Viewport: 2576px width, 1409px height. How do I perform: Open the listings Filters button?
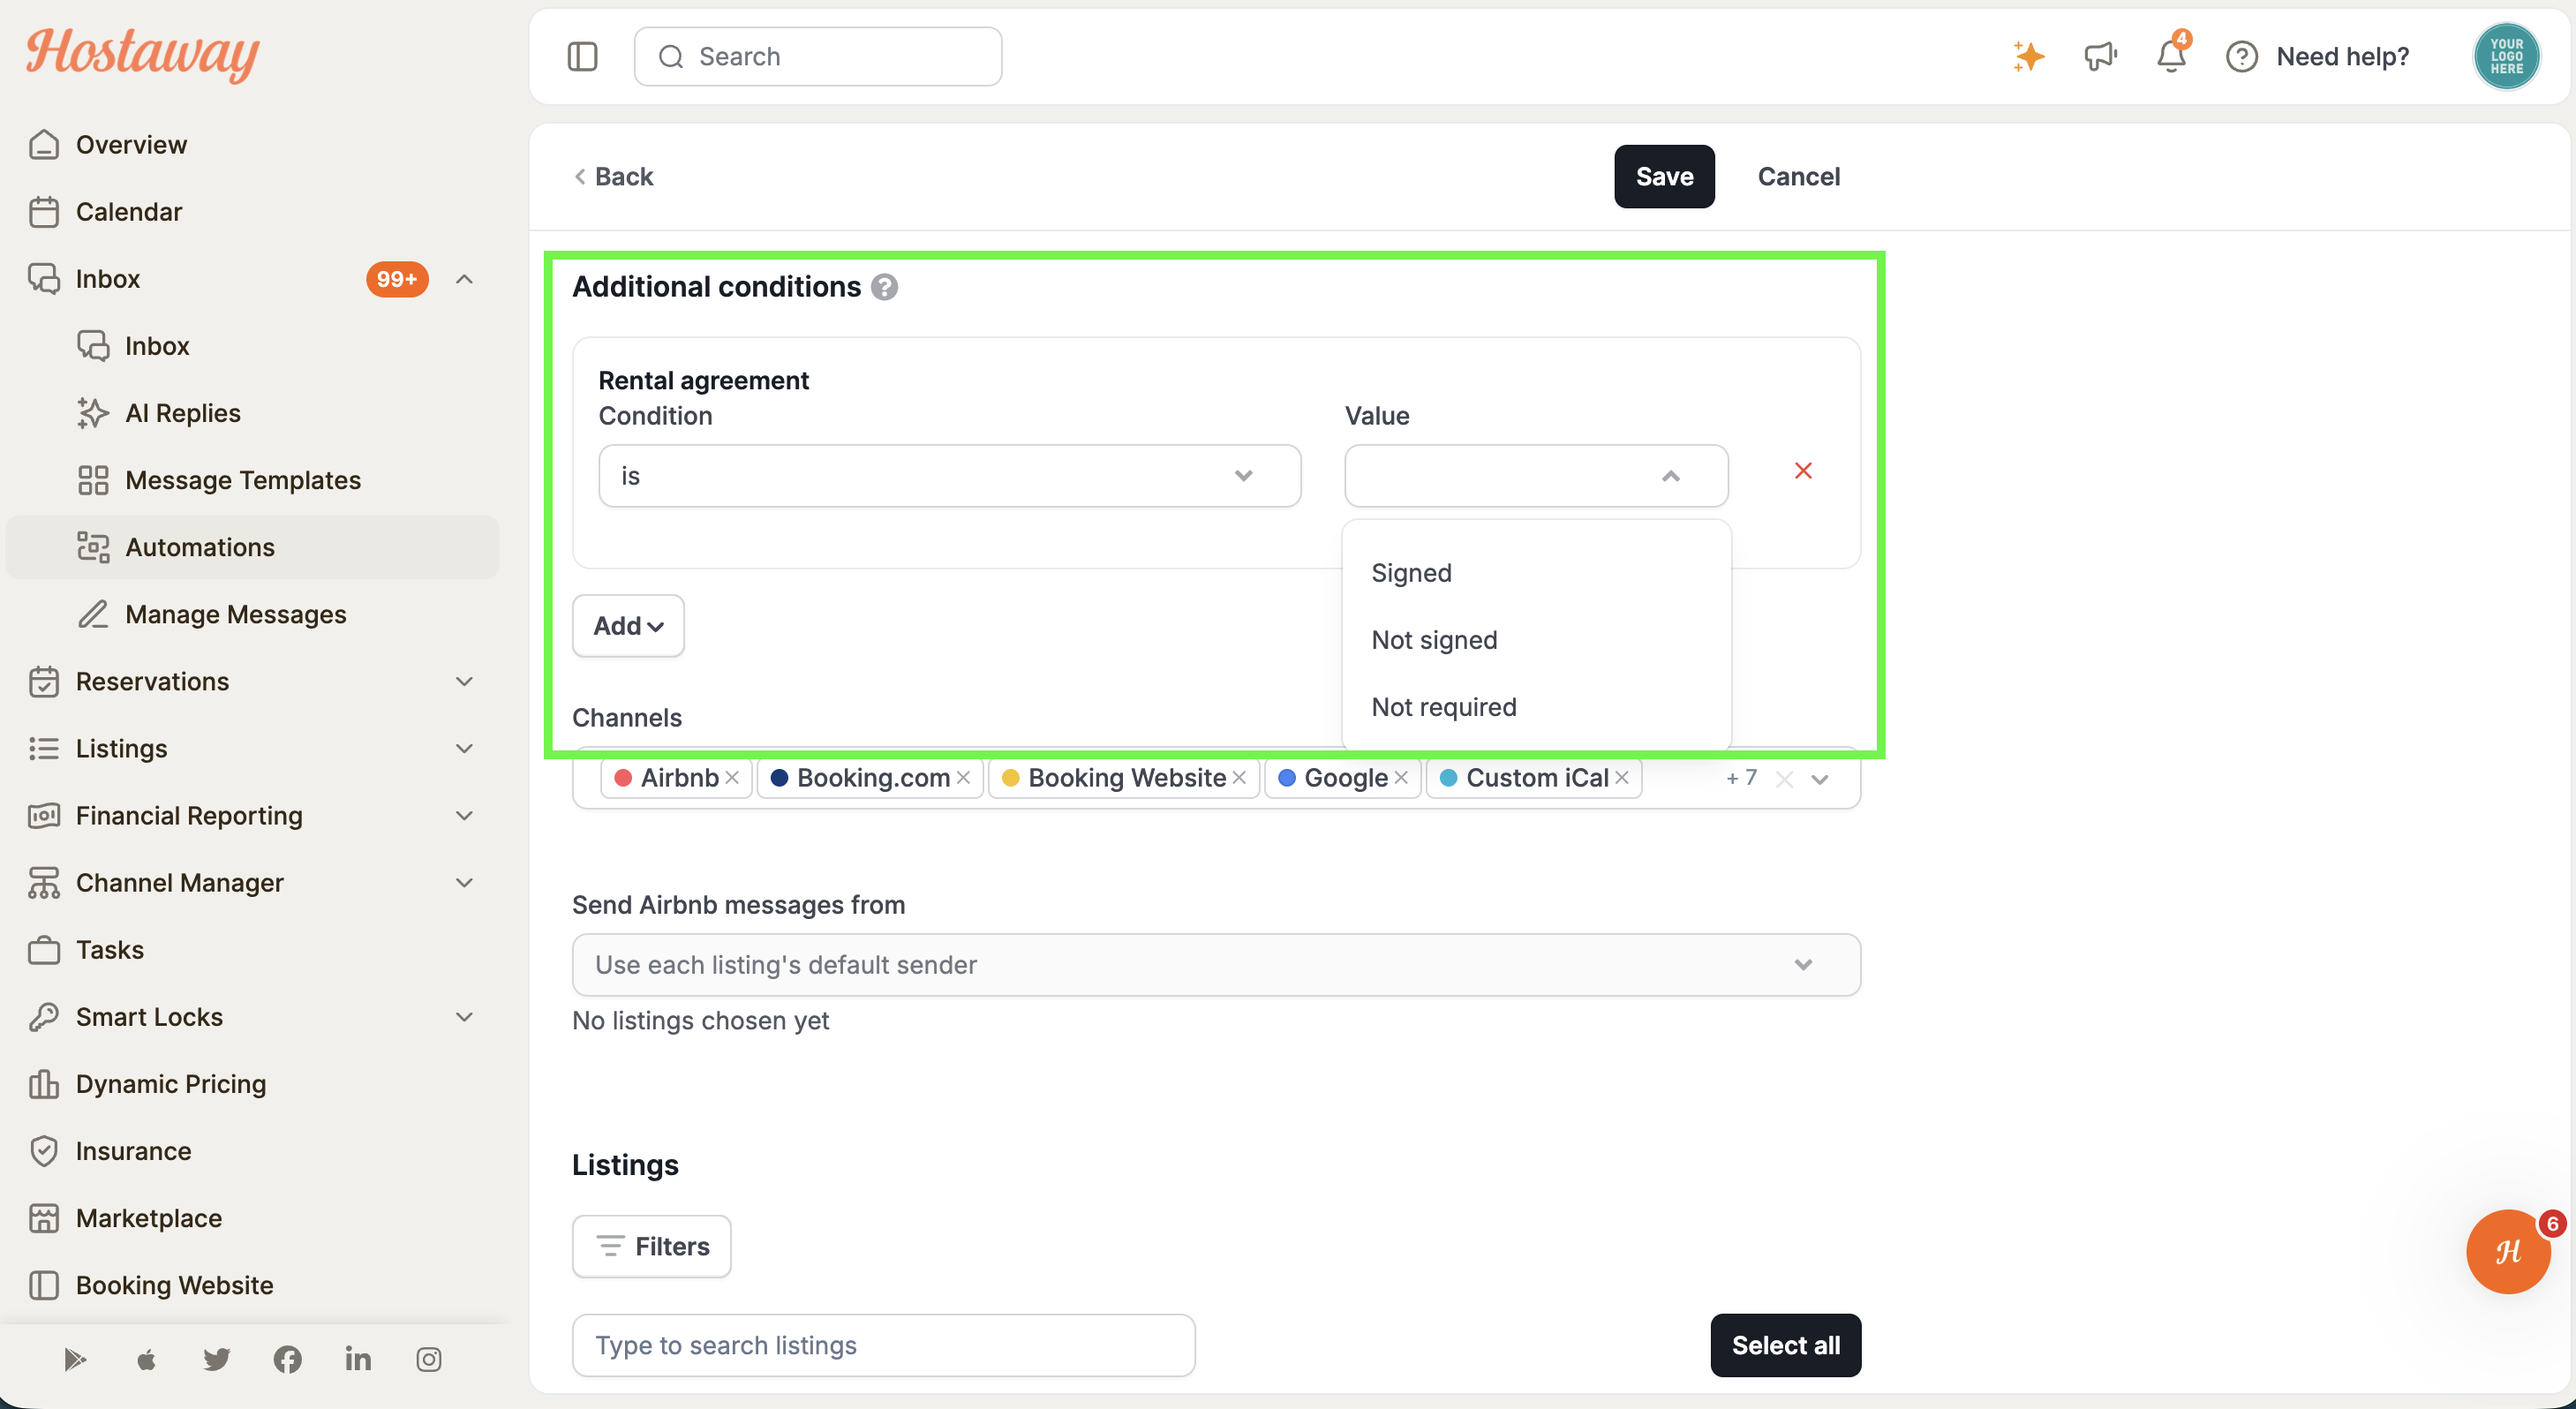(652, 1246)
